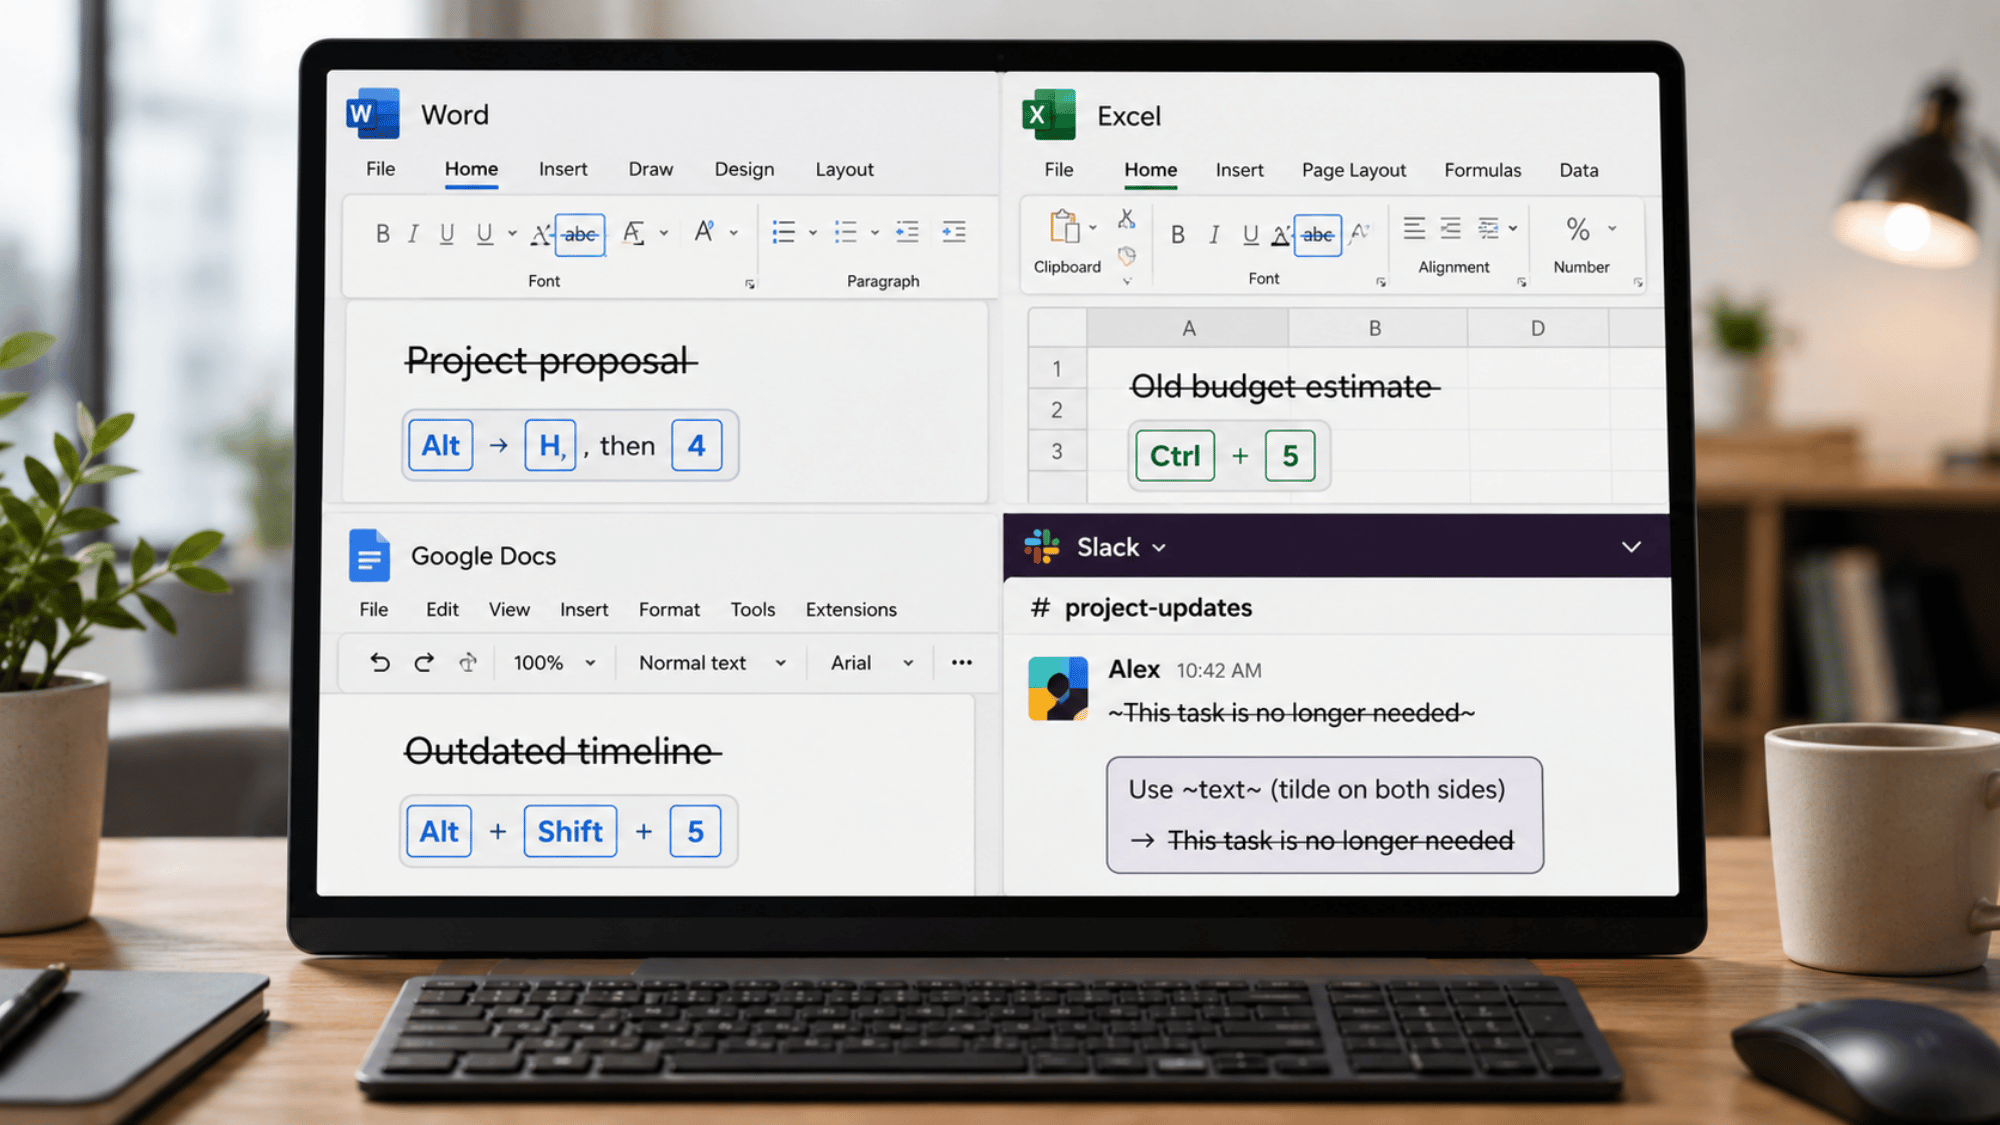Viewport: 2000px width, 1125px height.
Task: Click the Google Docs paint format icon
Action: tap(468, 662)
